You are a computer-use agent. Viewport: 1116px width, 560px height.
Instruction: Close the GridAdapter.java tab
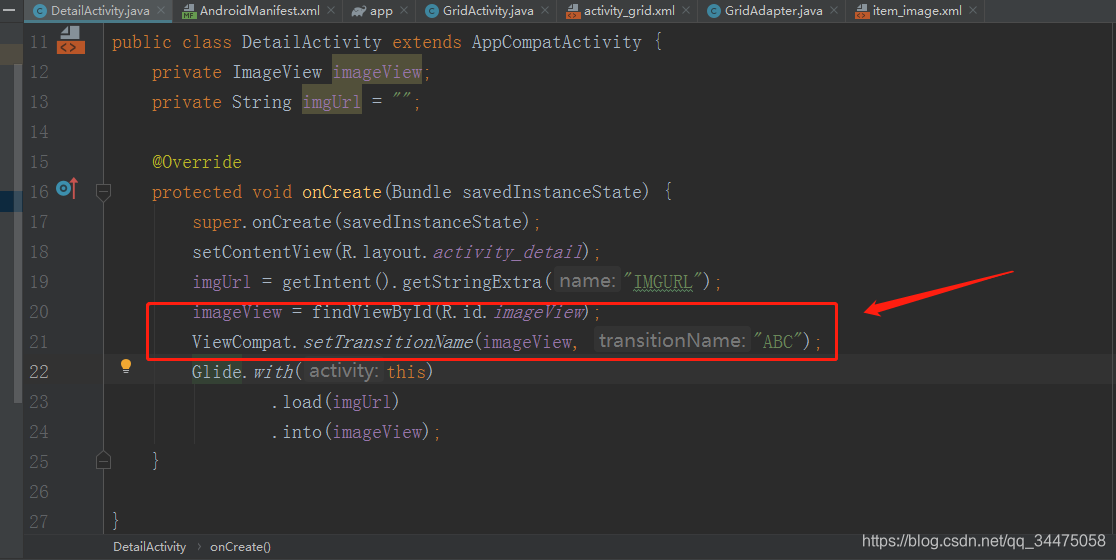coord(833,11)
